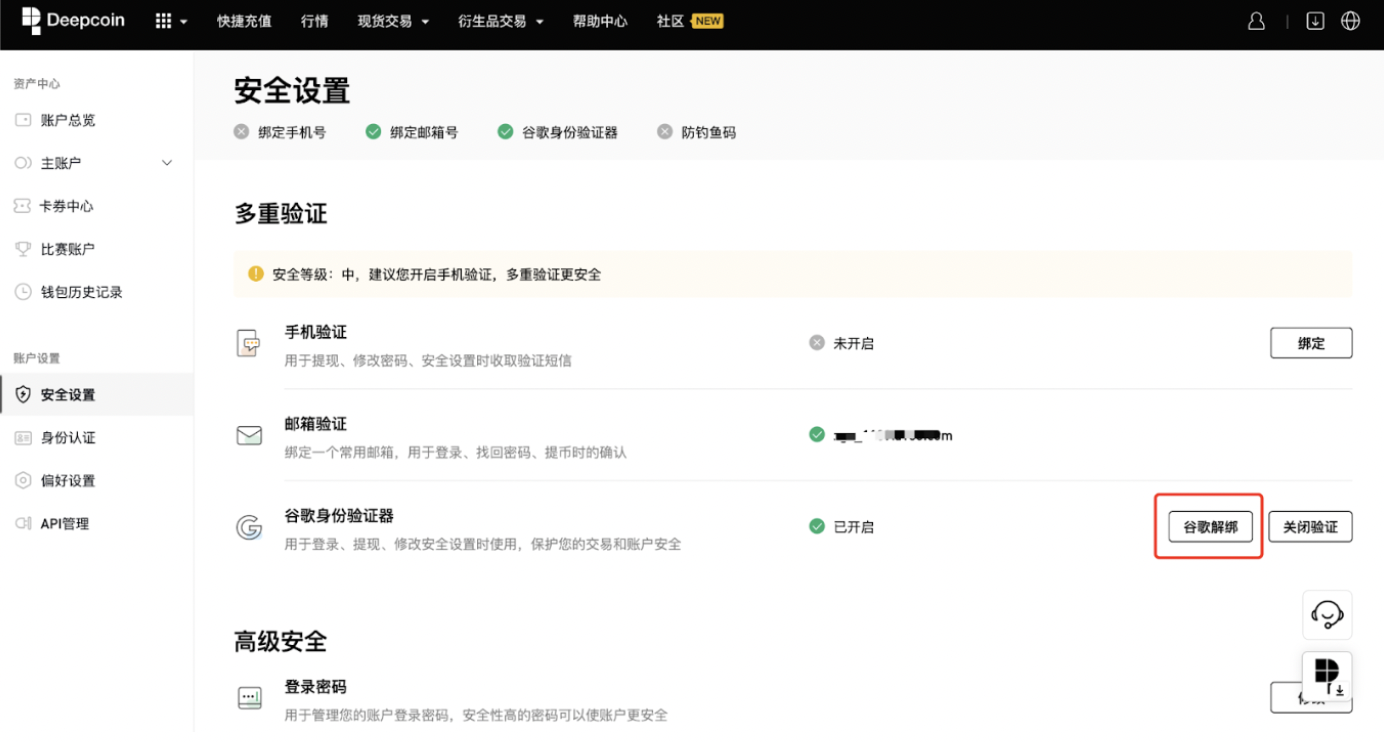Click the 卡券中心 coupon icon
The height and width of the screenshot is (742, 1384).
[23, 206]
